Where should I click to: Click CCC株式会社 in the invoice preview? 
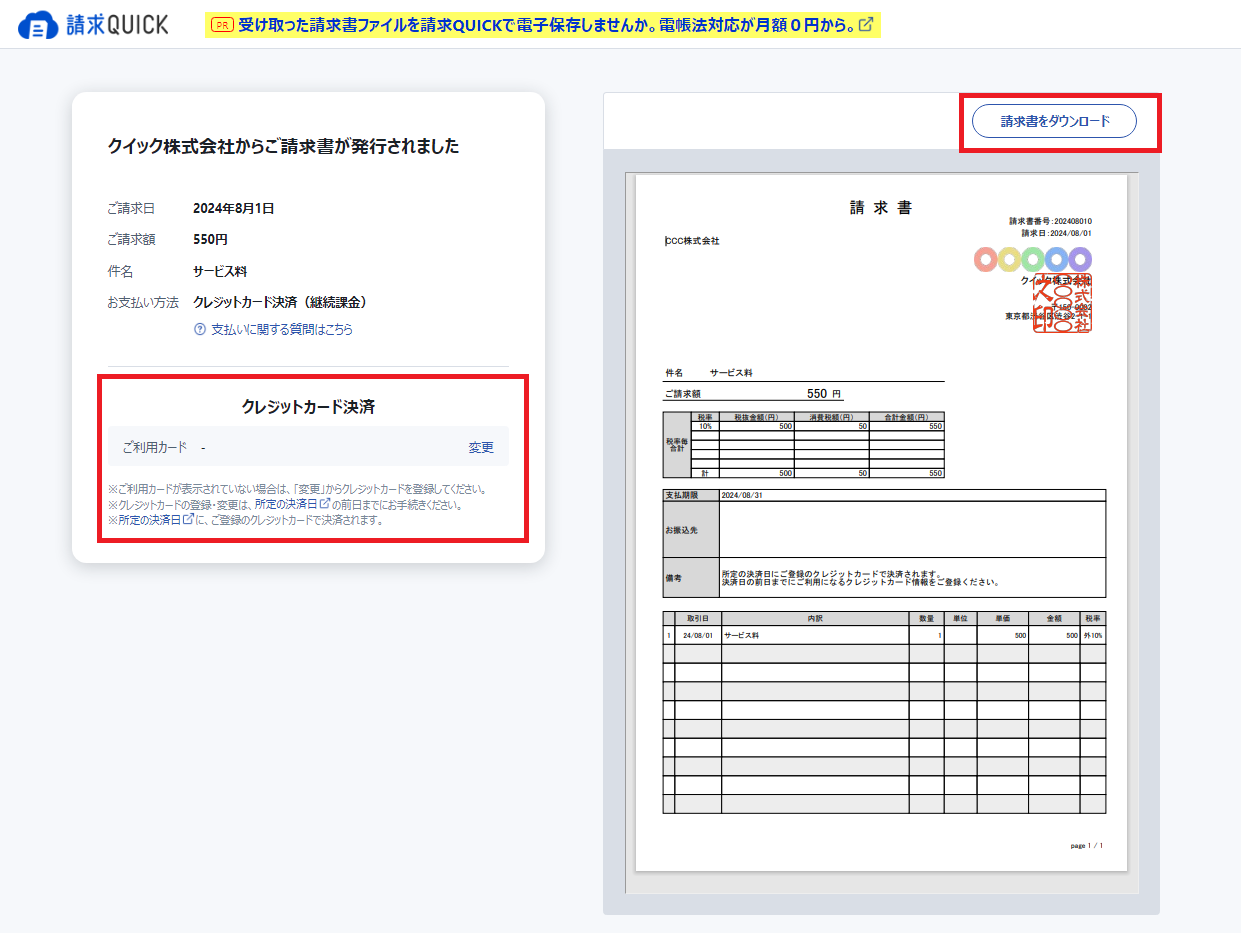tap(692, 241)
